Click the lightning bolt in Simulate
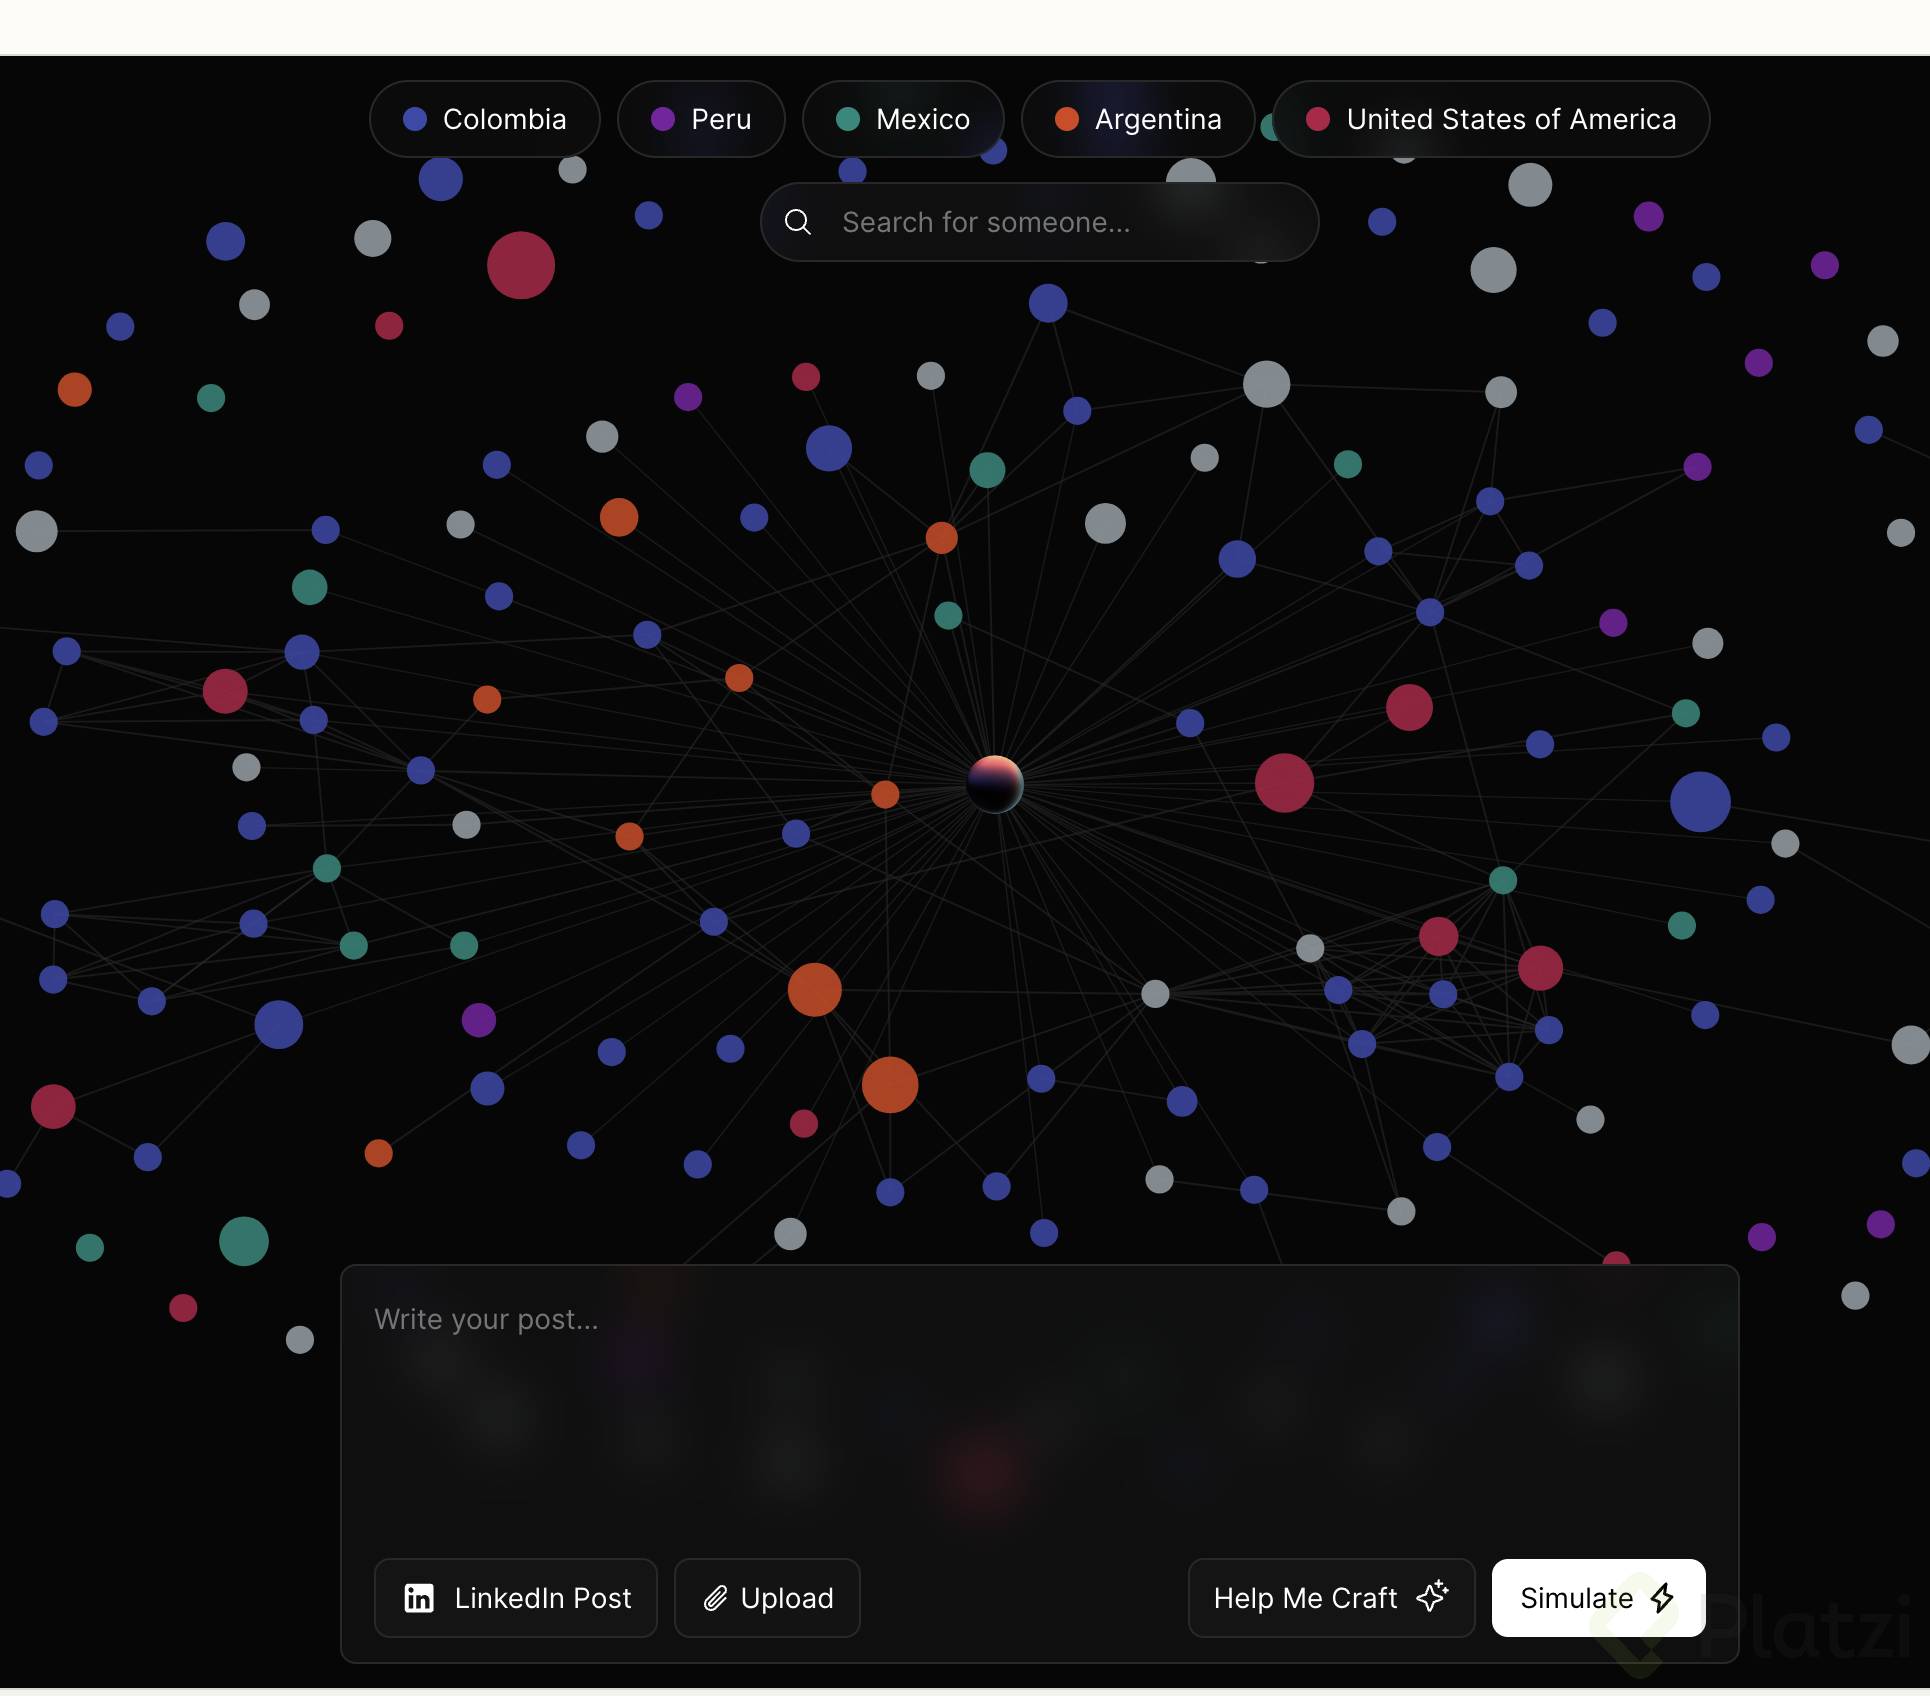The height and width of the screenshot is (1696, 1930). 1662,1598
